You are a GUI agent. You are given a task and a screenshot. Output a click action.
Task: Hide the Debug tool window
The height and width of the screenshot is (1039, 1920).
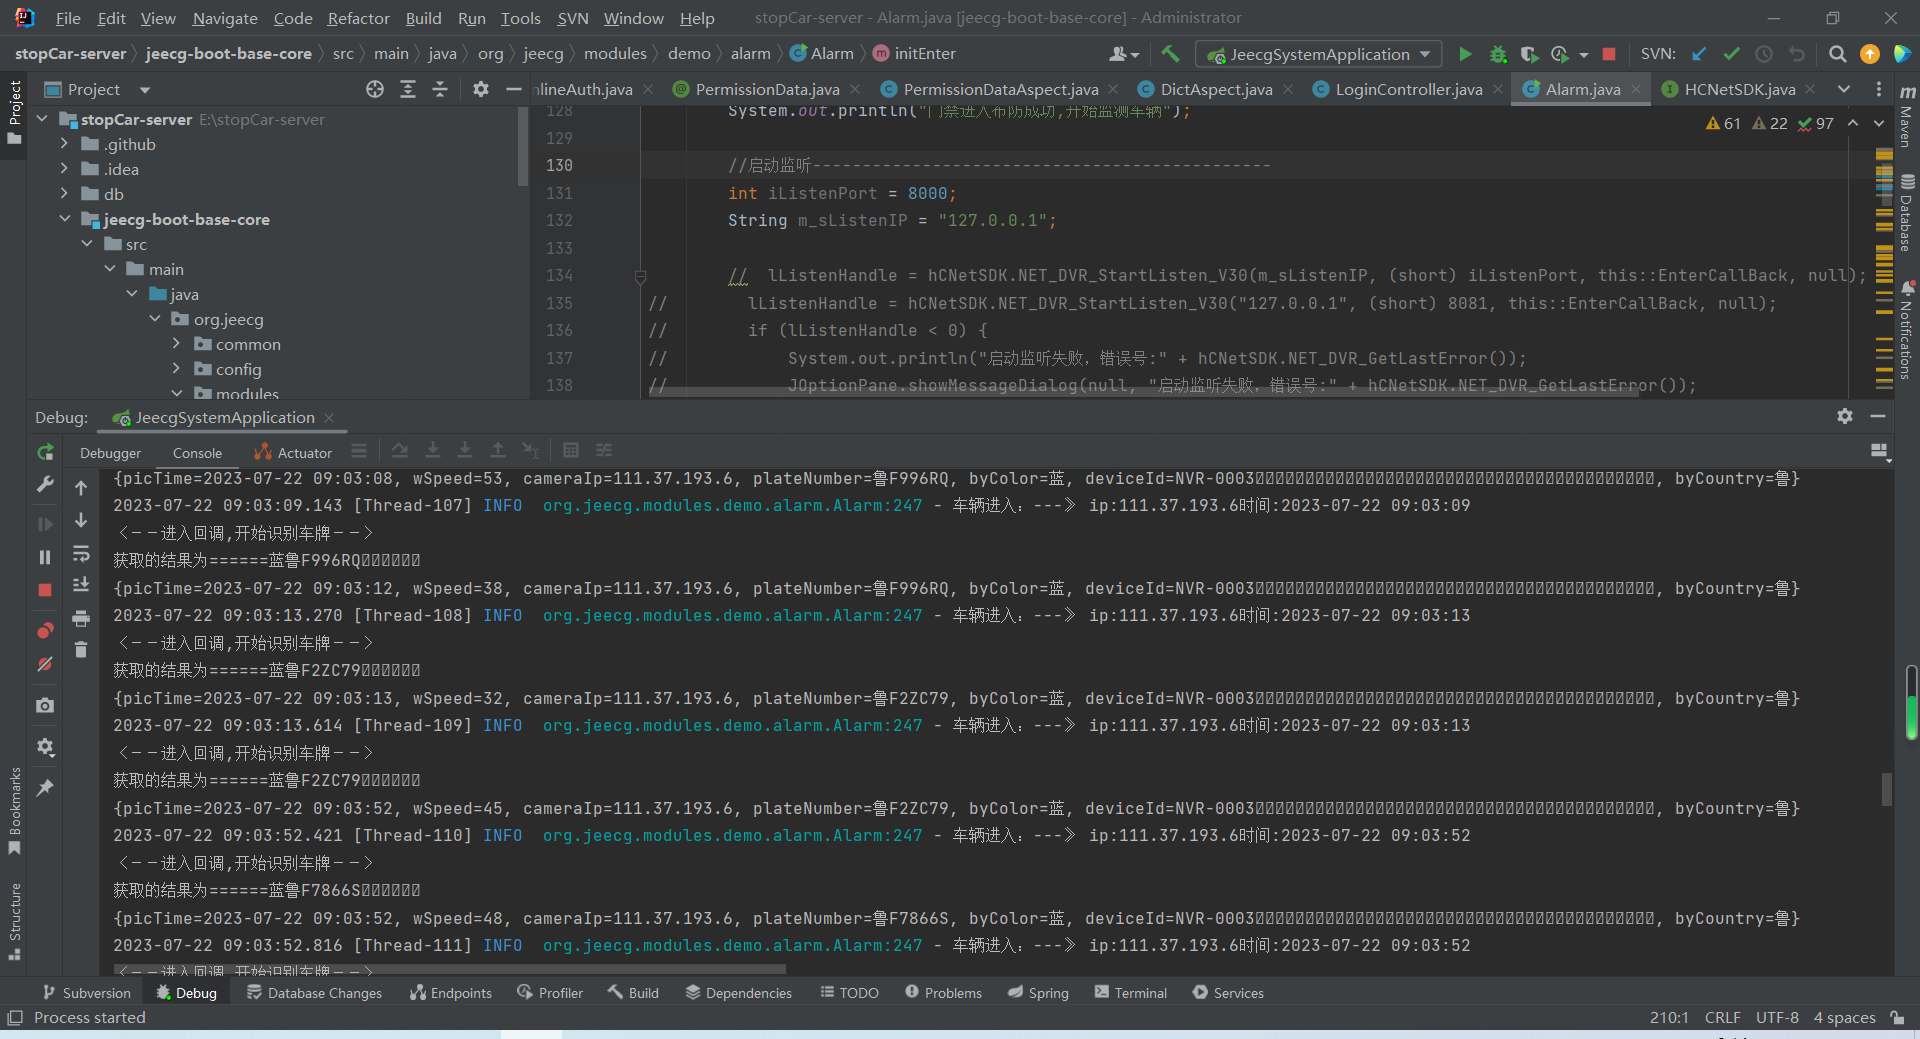point(1878,416)
